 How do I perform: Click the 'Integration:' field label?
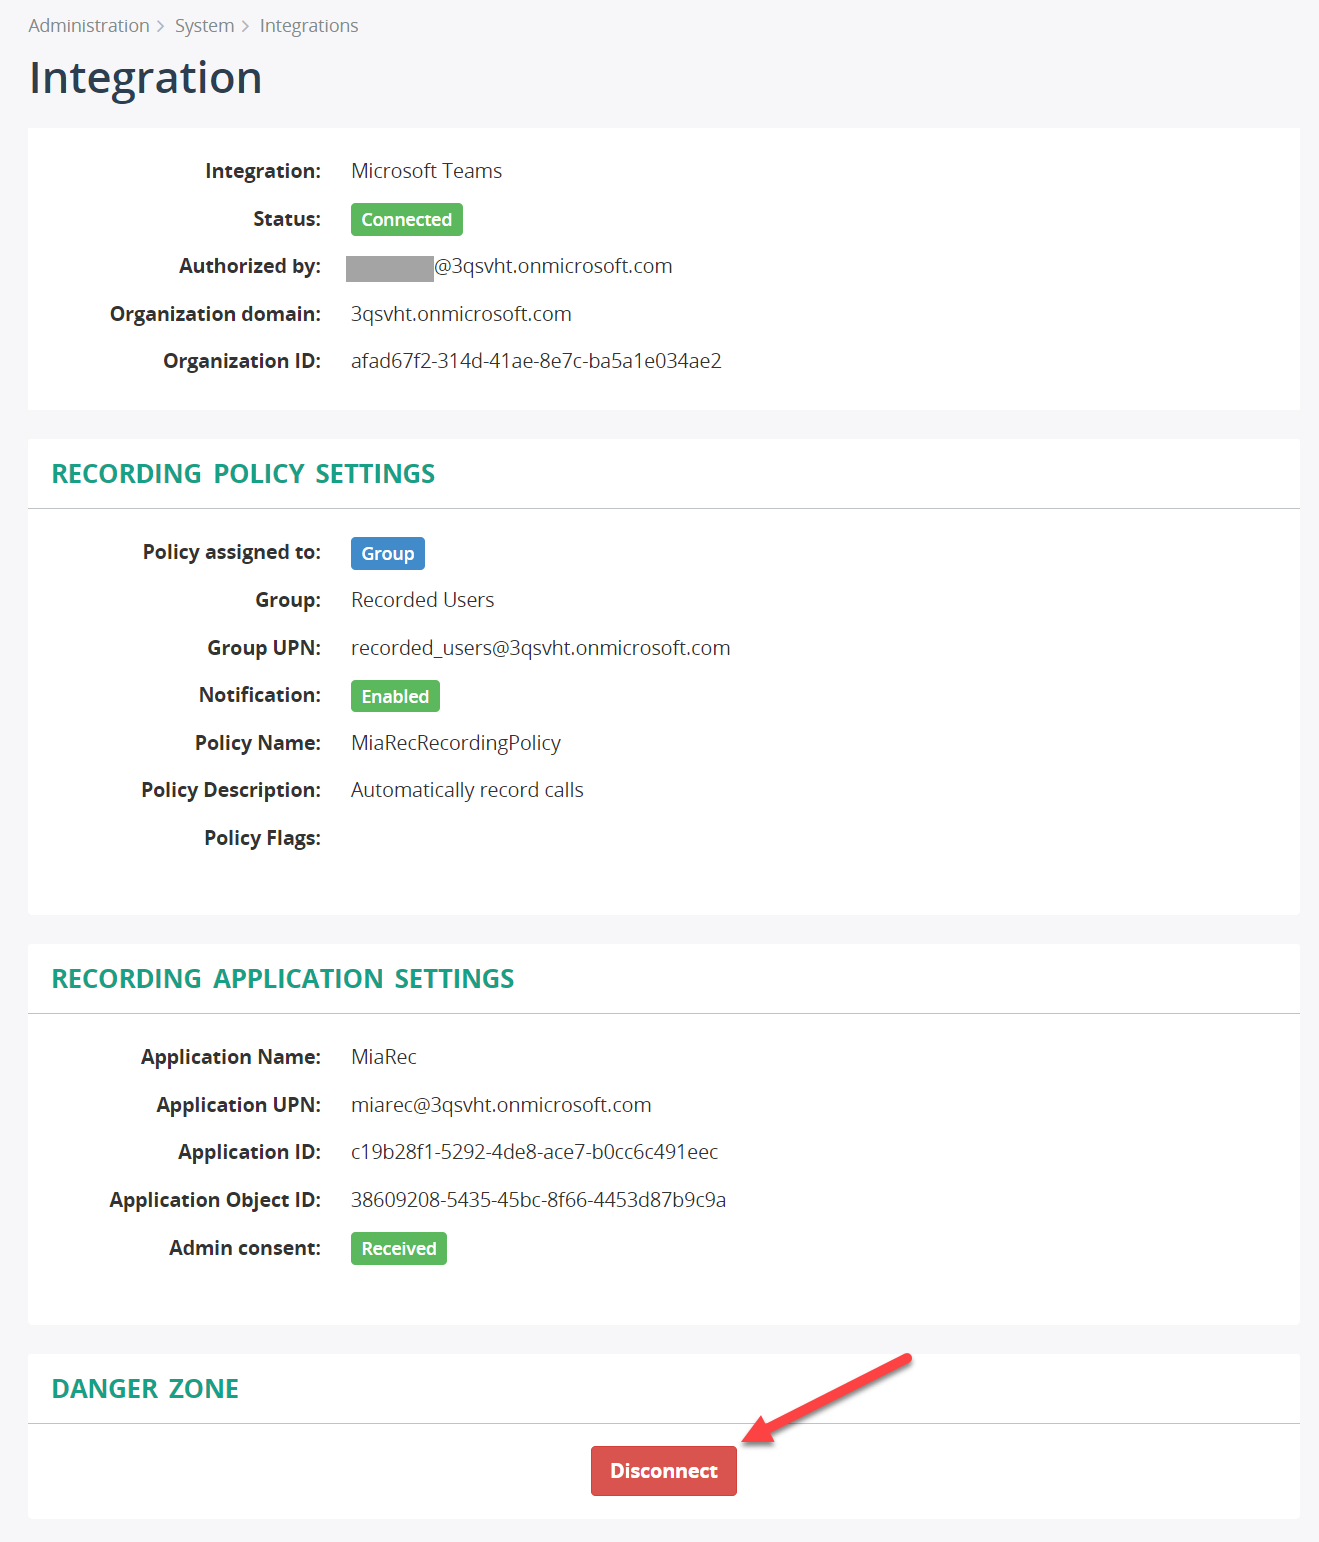(263, 171)
